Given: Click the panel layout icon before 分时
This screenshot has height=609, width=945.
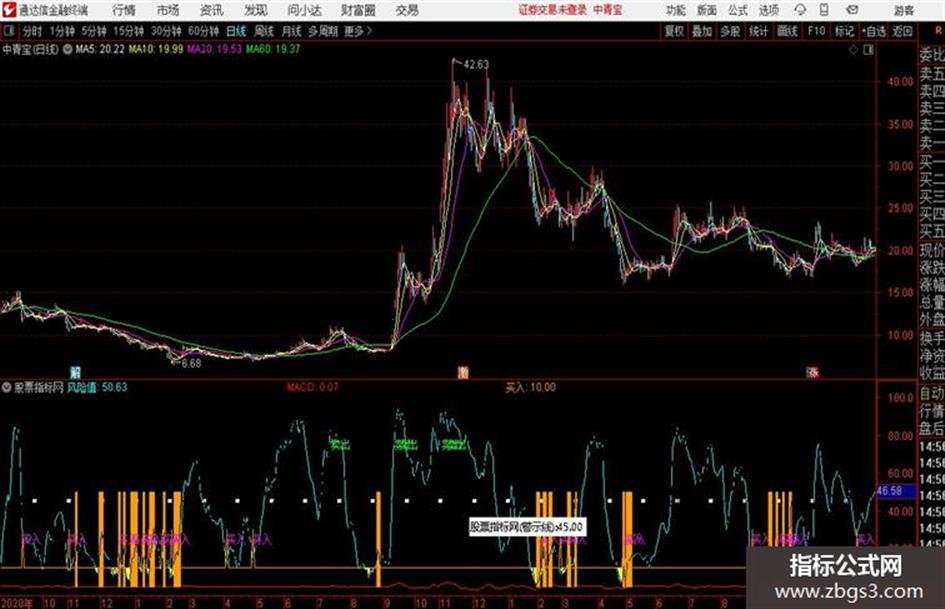Looking at the screenshot, I should [8, 30].
